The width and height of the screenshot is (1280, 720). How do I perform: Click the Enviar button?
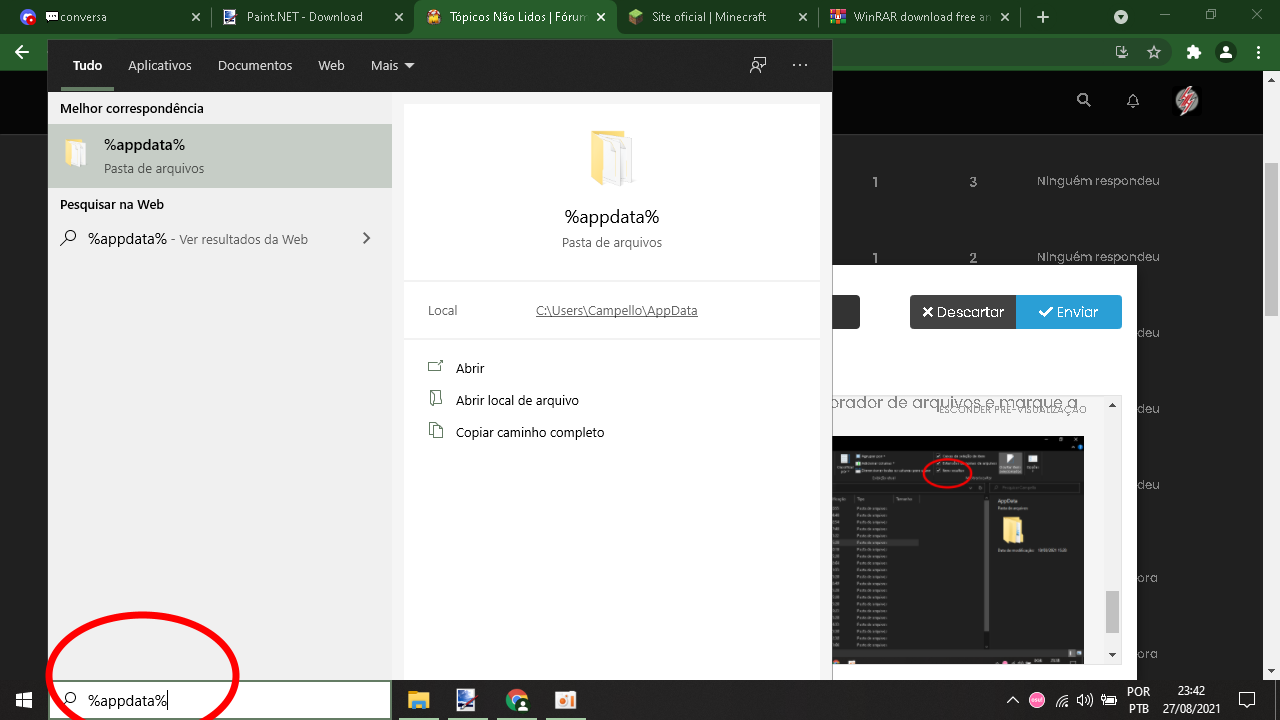coord(1069,312)
